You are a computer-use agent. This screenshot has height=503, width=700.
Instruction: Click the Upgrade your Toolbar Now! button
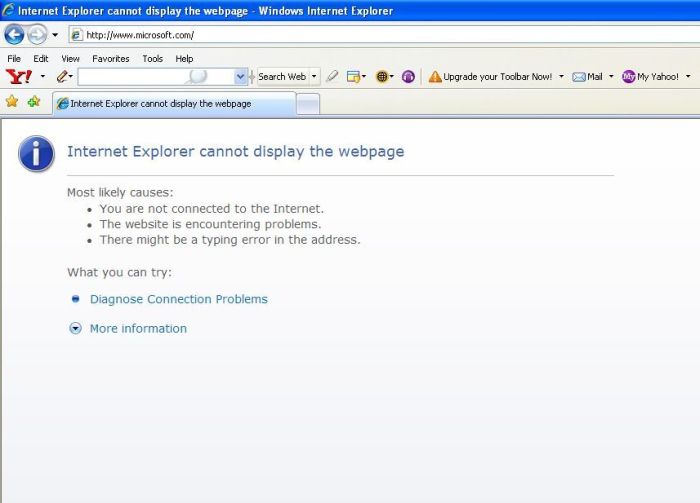490,76
